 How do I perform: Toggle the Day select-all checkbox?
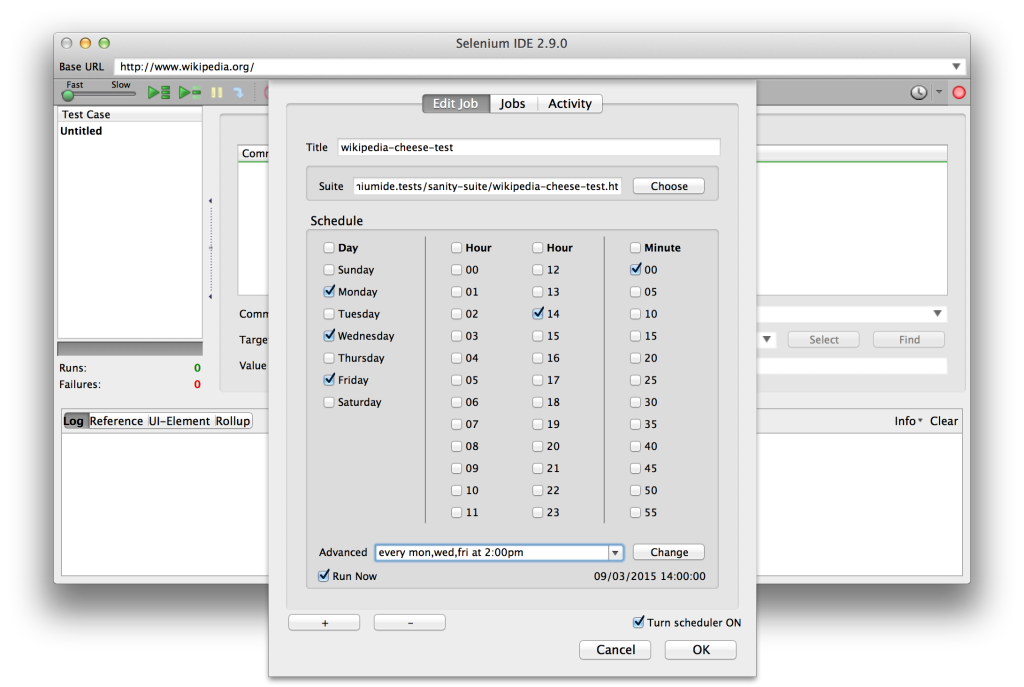click(328, 248)
